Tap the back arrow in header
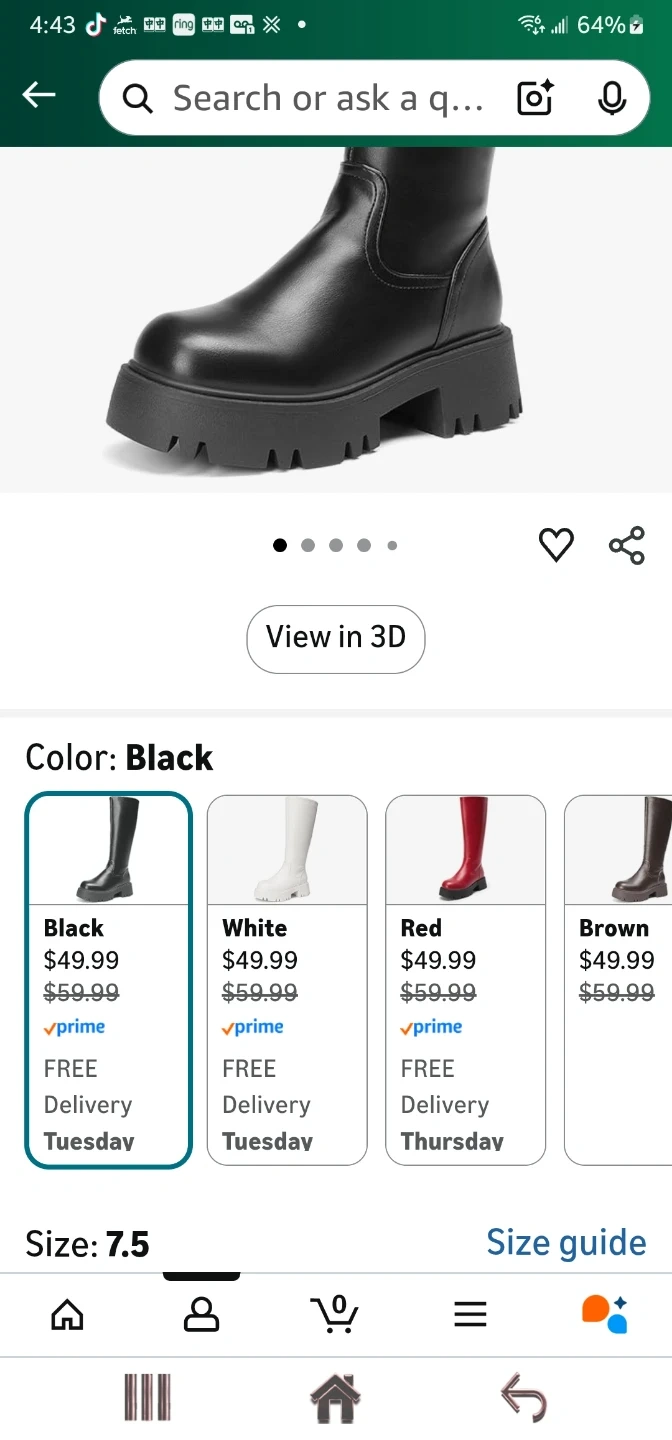Viewport: 672px width, 1440px height. [39, 96]
